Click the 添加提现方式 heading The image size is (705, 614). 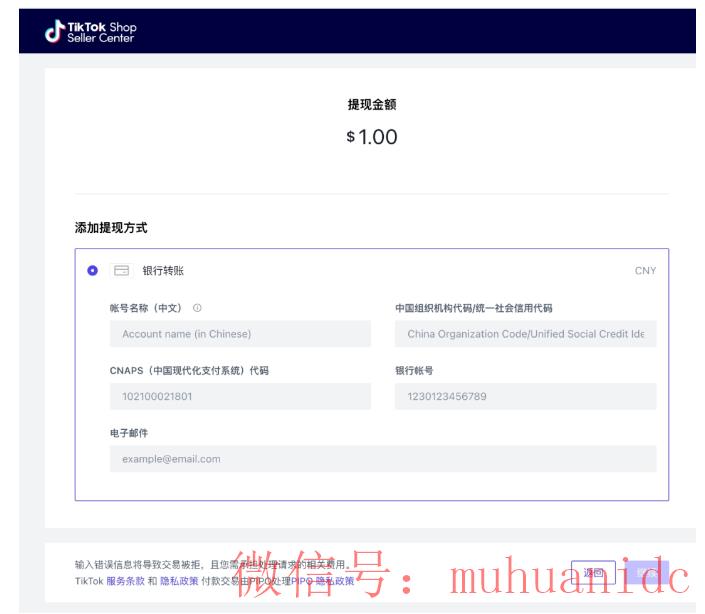pos(111,228)
